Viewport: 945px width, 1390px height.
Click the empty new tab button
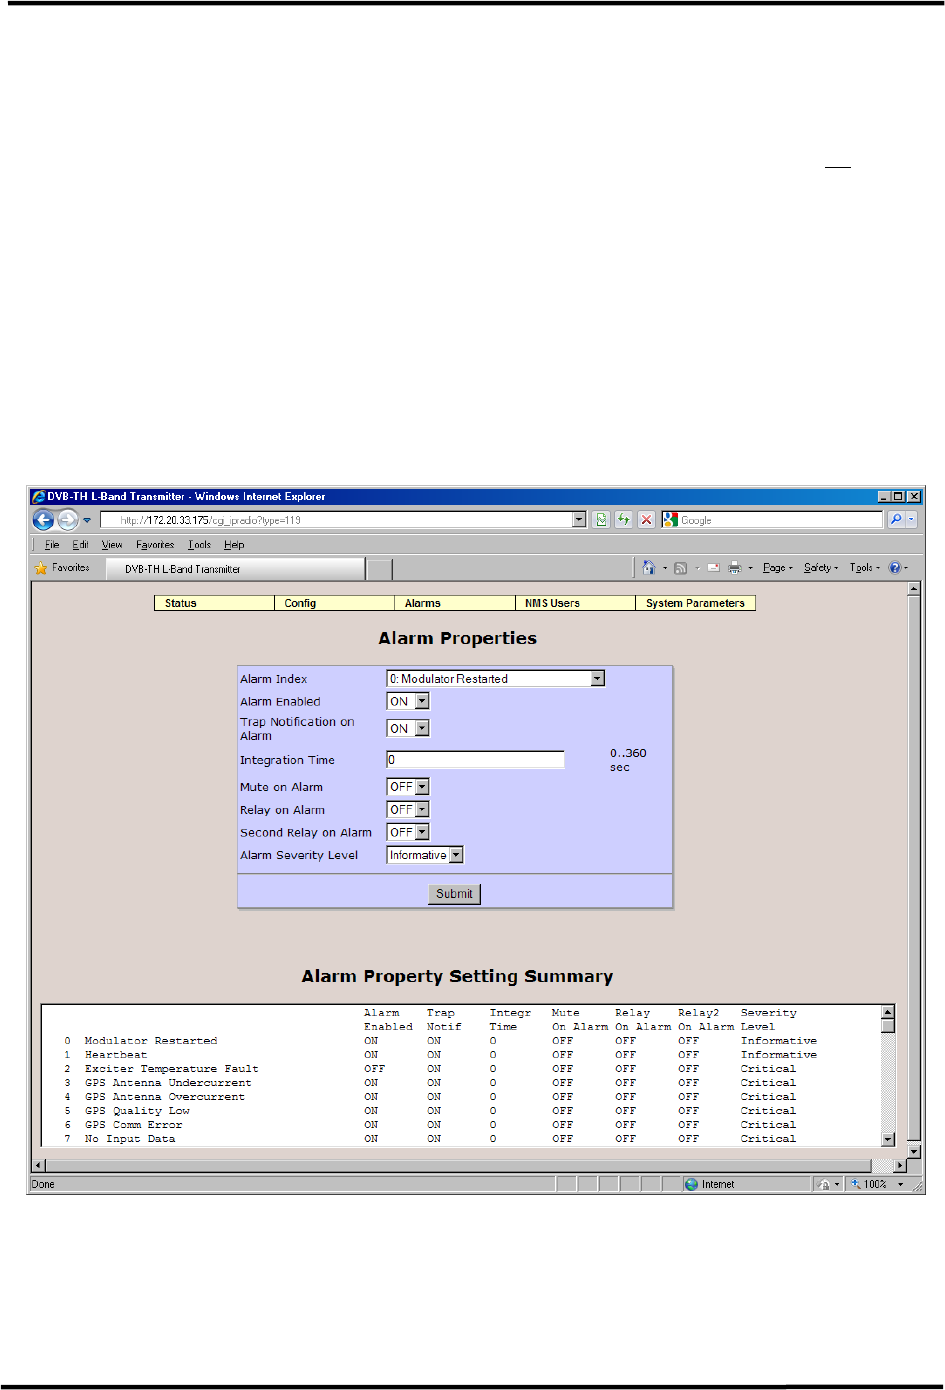point(379,569)
